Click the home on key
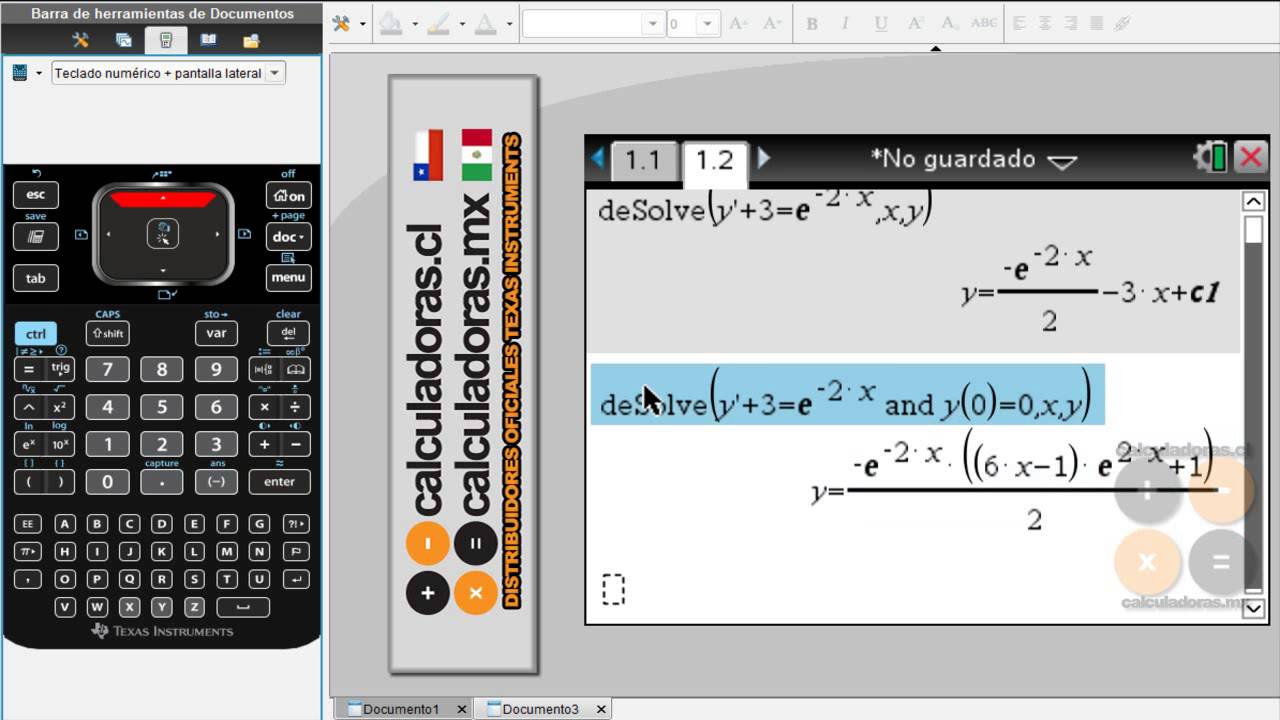Viewport: 1280px width, 720px height. 289,195
